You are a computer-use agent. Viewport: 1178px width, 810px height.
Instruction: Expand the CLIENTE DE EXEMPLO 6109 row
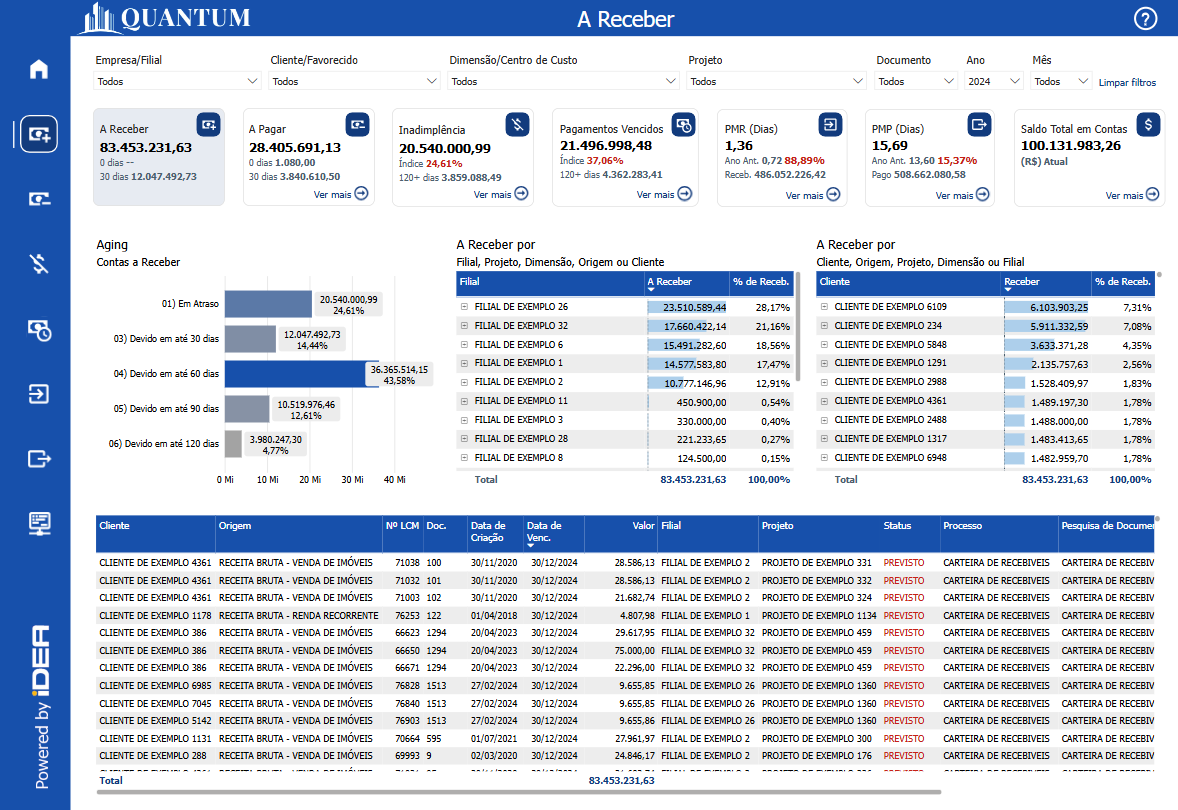coord(824,307)
